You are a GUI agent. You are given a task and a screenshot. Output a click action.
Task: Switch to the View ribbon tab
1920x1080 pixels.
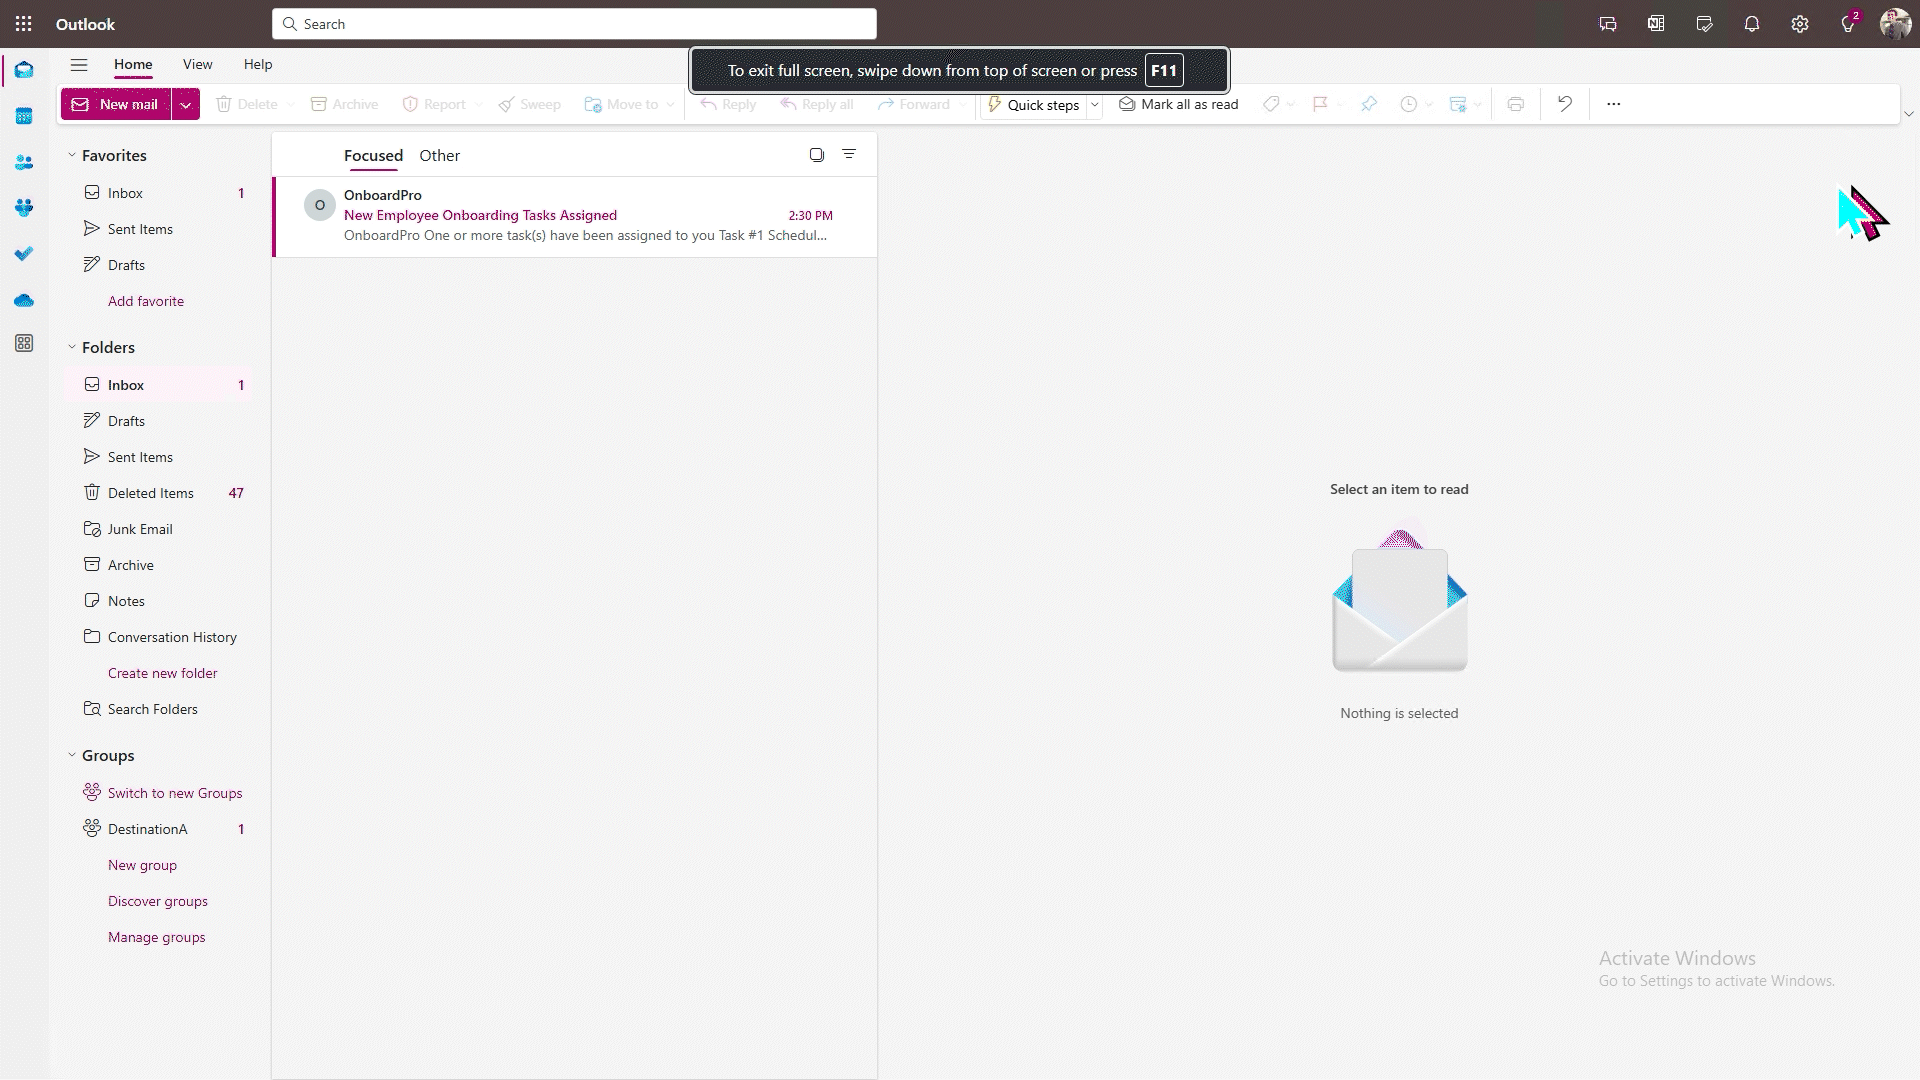[198, 64]
